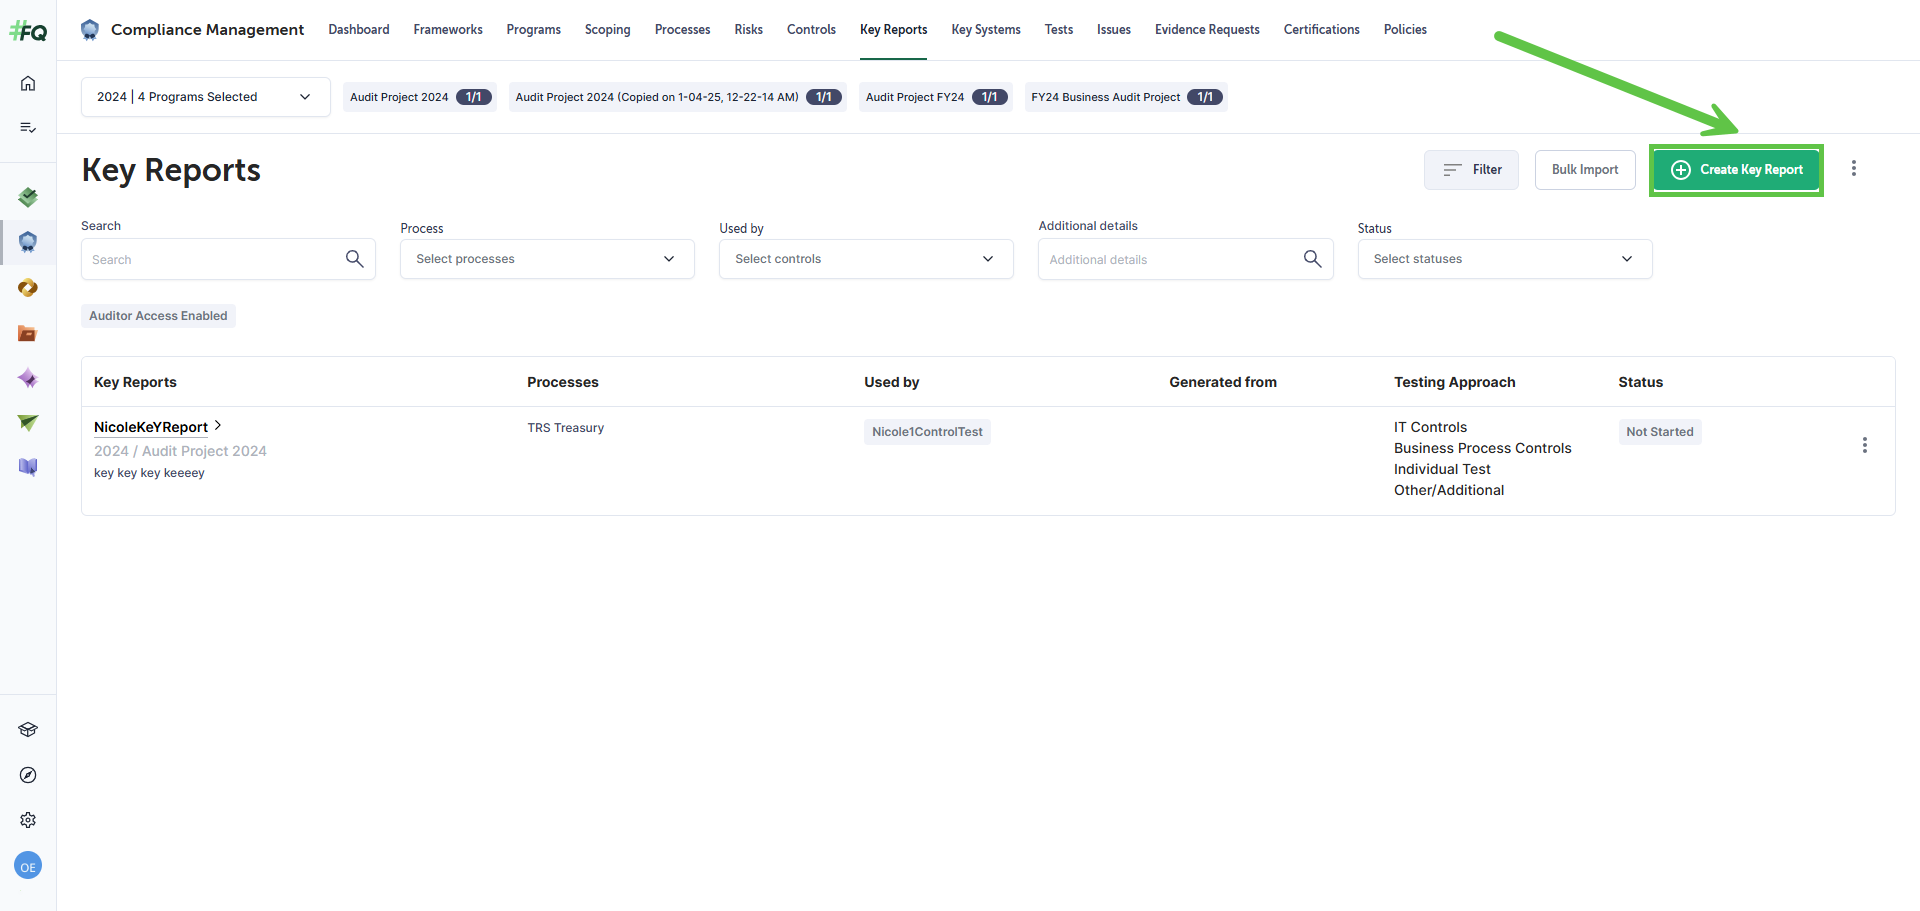
Task: Open the Scoping tab
Action: (608, 30)
